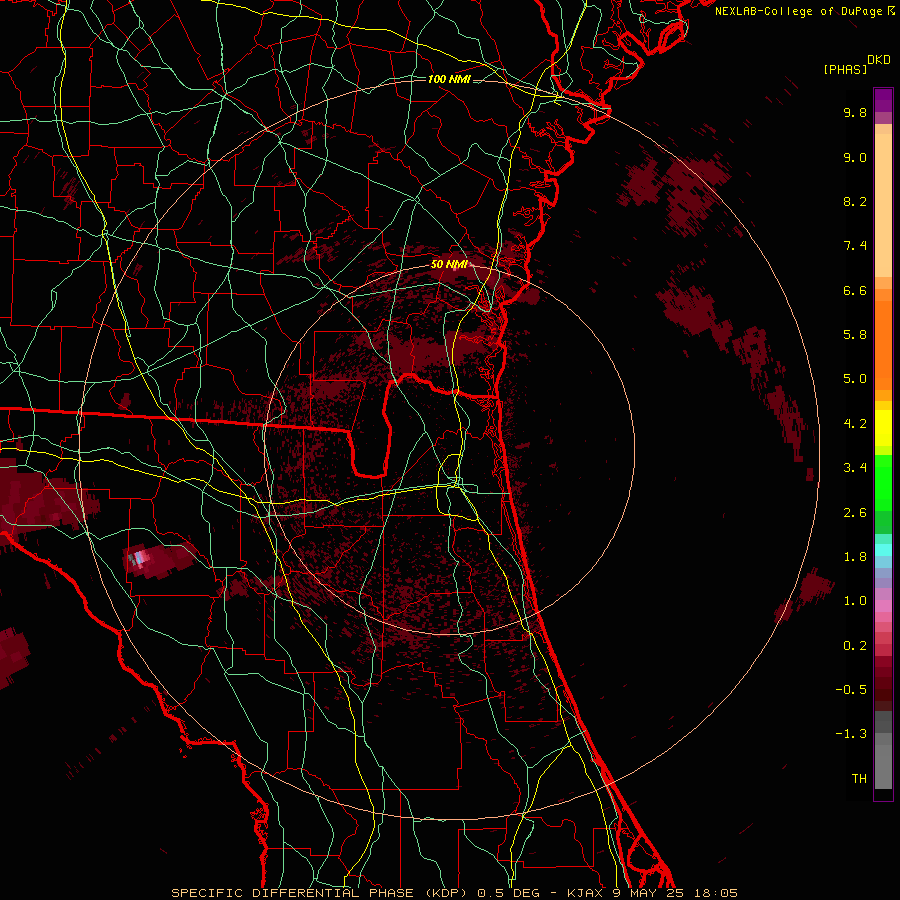Click the 3.4 scale value
The height and width of the screenshot is (900, 900).
tap(855, 468)
